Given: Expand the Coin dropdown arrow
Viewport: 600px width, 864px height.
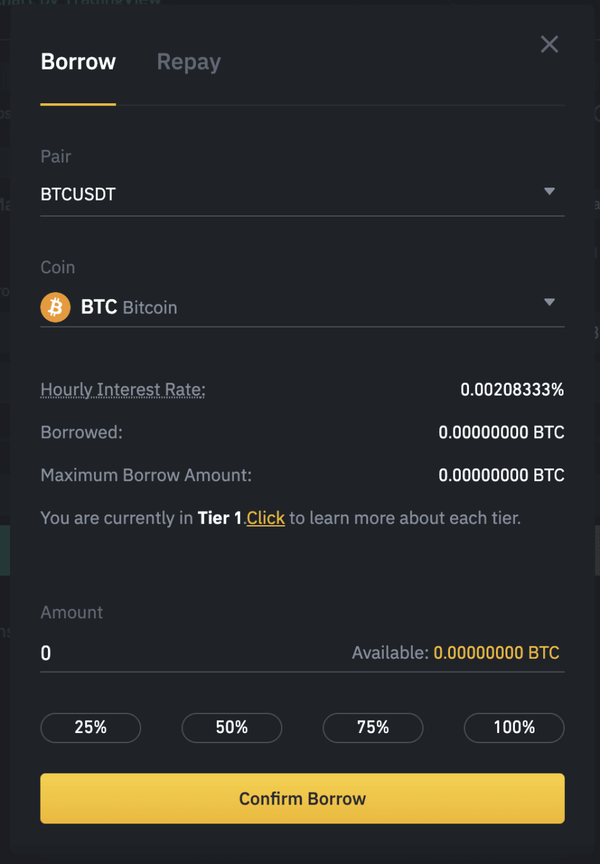Looking at the screenshot, I should pyautogui.click(x=549, y=302).
